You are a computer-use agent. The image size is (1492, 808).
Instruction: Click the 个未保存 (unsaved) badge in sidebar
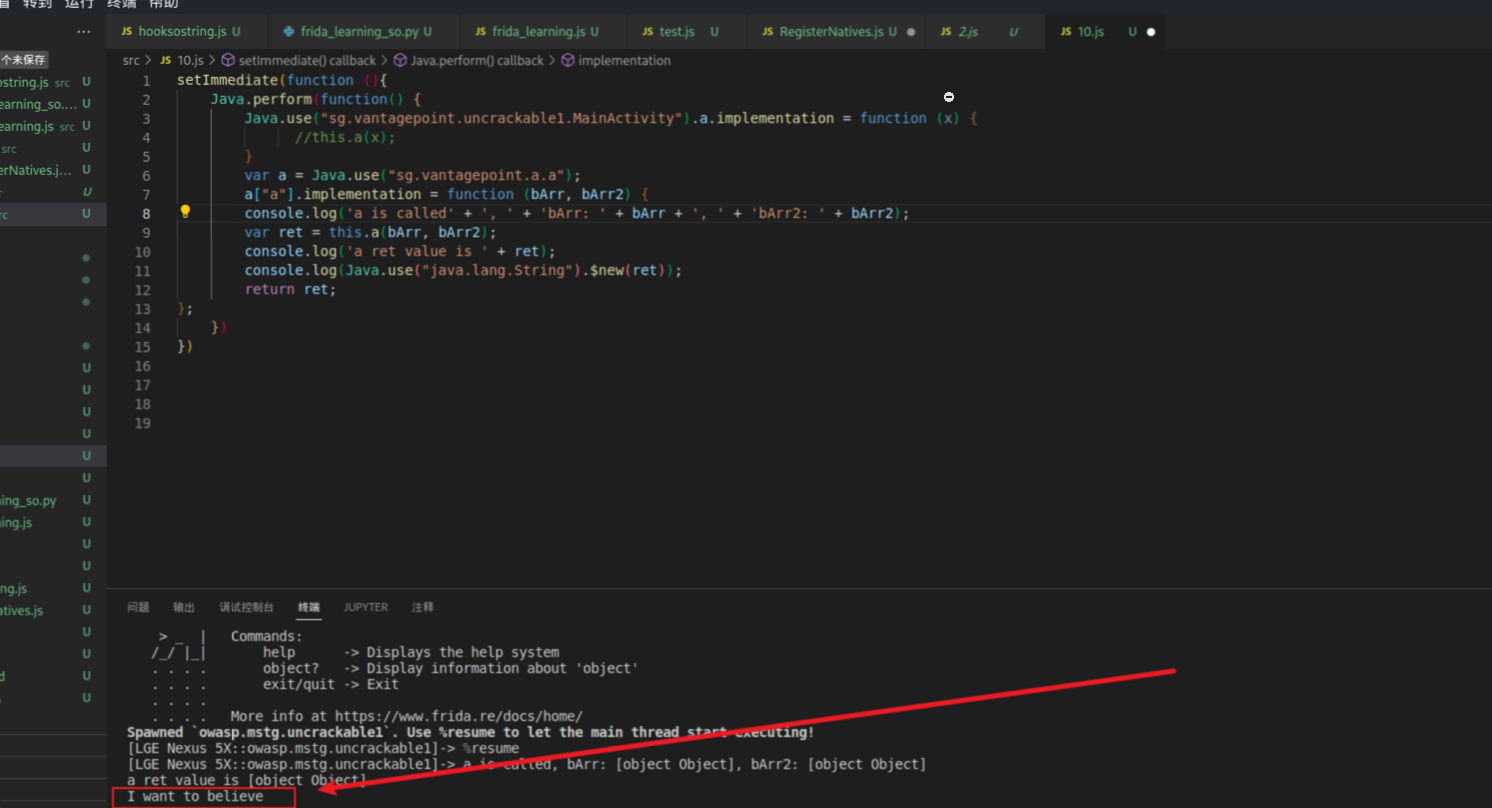[24, 60]
